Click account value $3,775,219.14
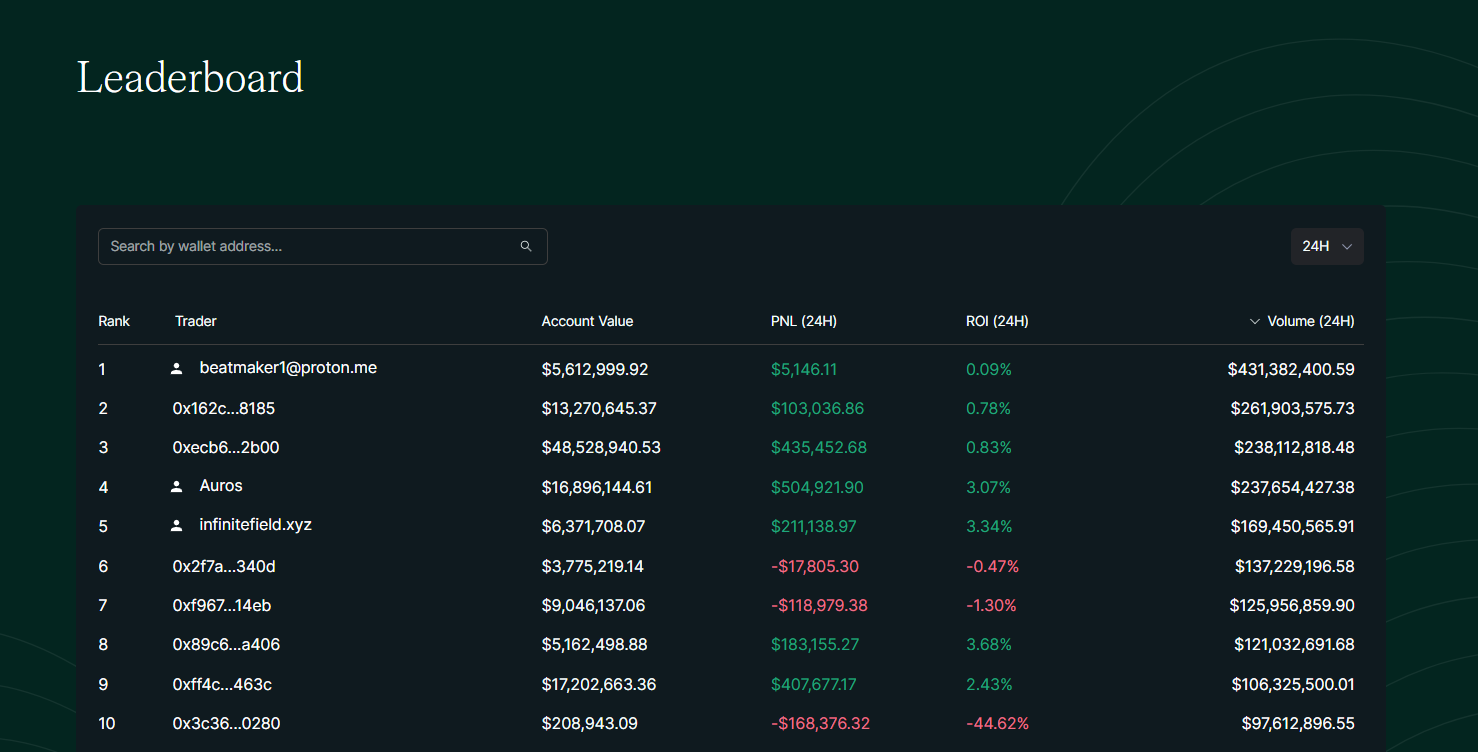 (x=593, y=566)
